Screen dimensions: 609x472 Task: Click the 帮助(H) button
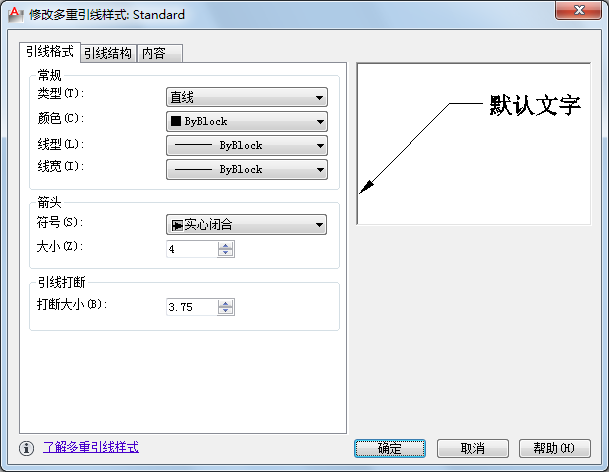(555, 448)
